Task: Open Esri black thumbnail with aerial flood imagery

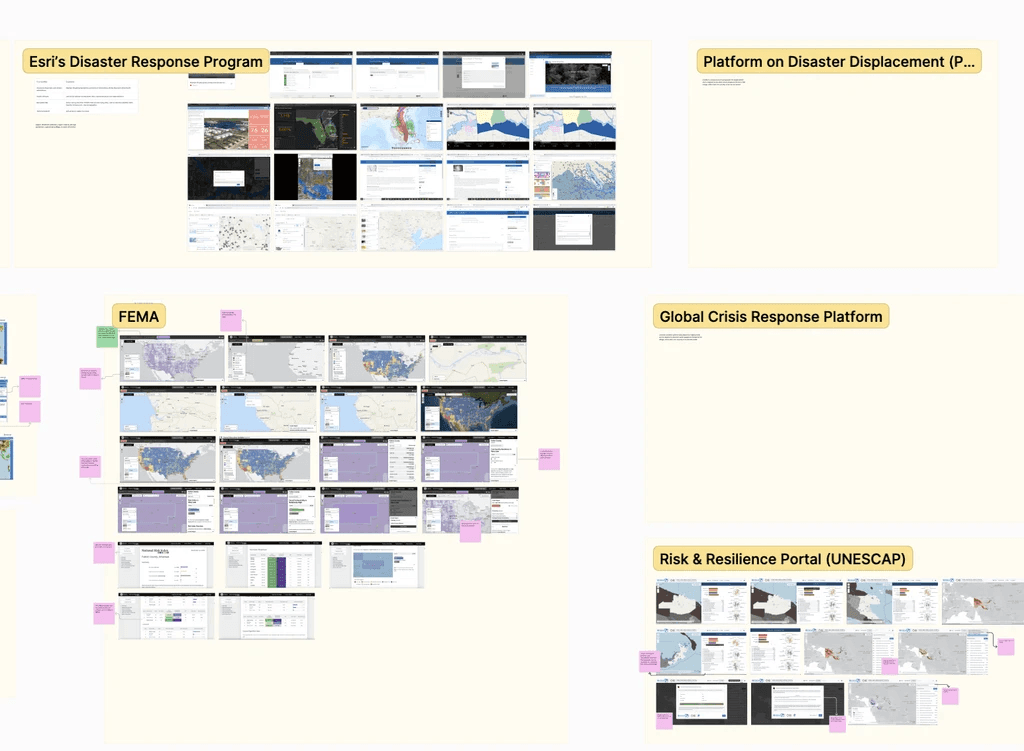Action: click(x=315, y=177)
